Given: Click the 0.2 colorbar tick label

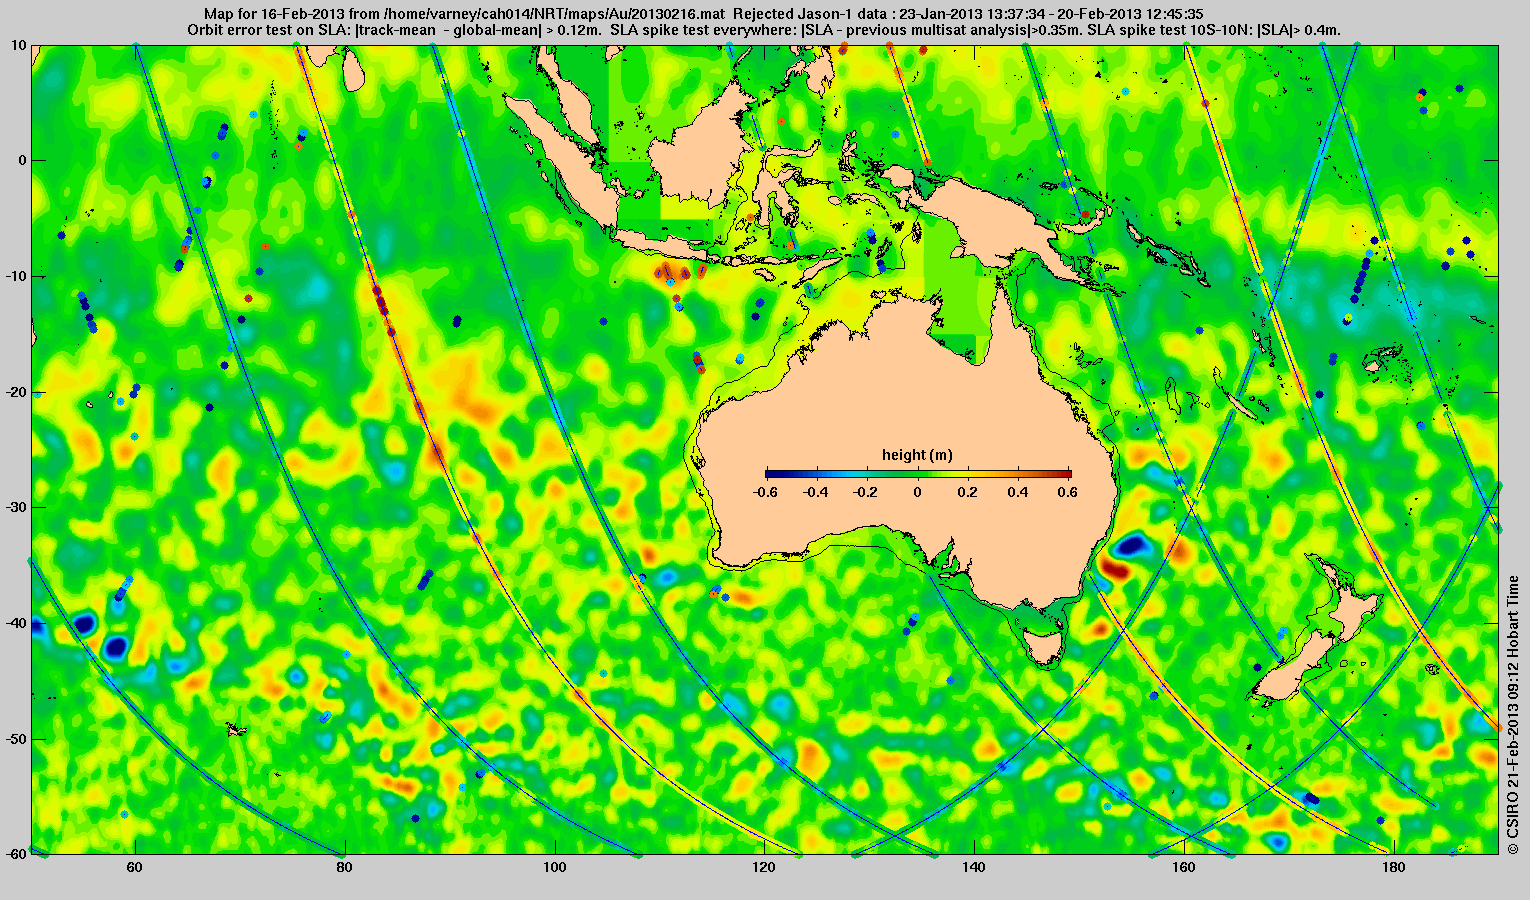Looking at the screenshot, I should 969,492.
